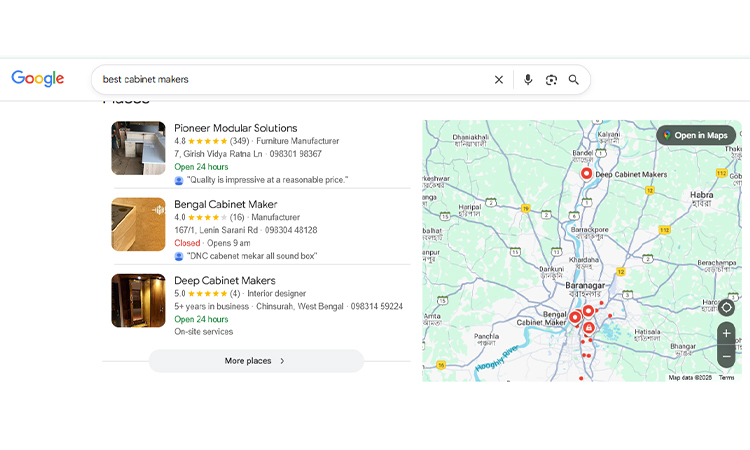
Task: Click the Deep Cabinet Makers map pin
Action: pyautogui.click(x=587, y=173)
